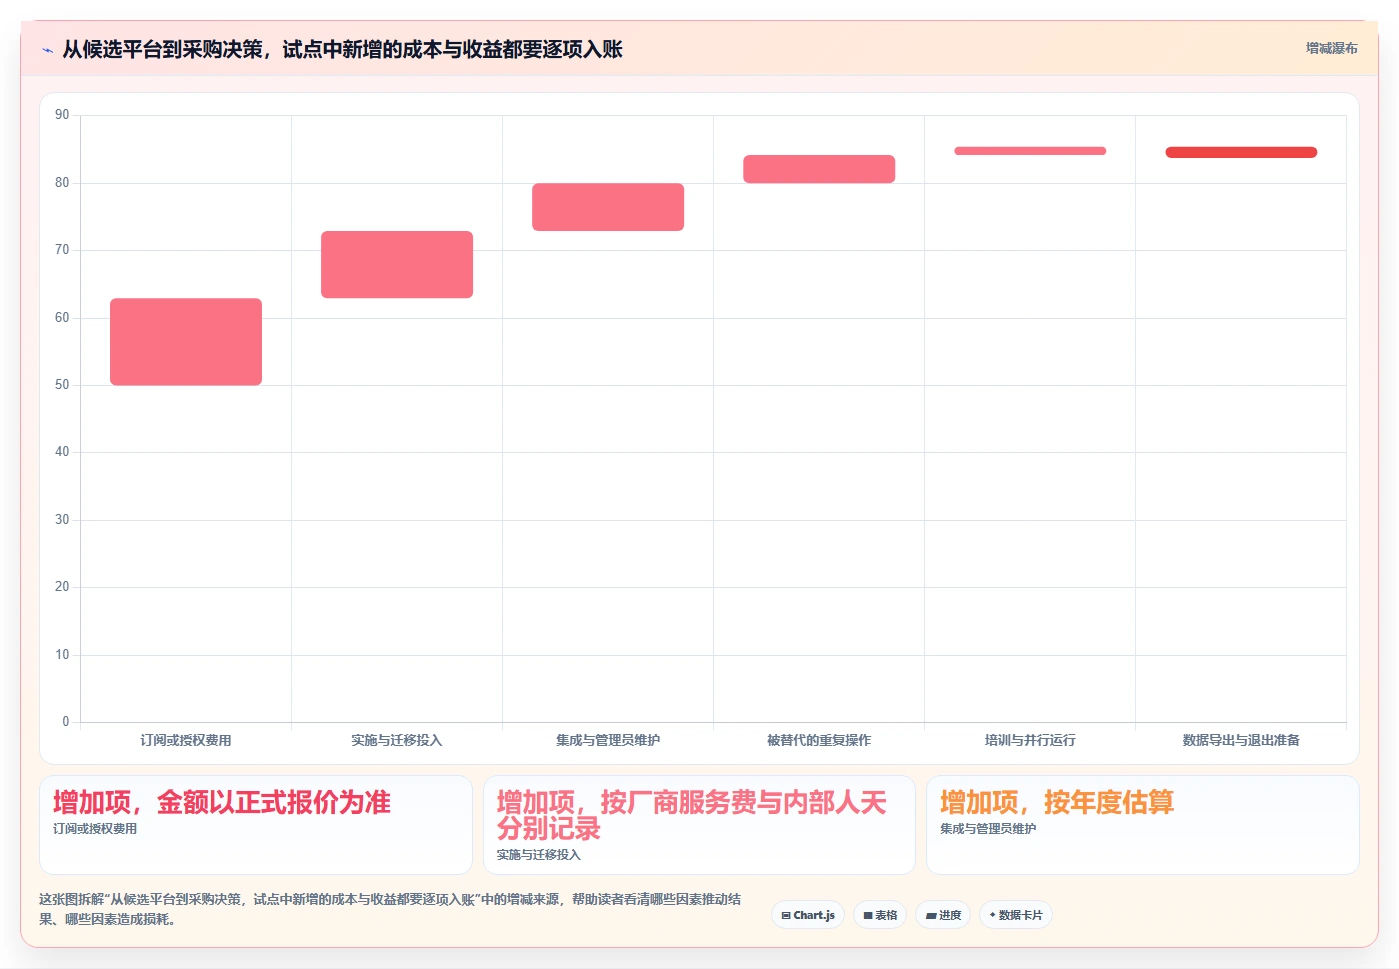Screen dimensions: 1399x969
Task: Open the 增加项，按年度估算 card
Action: click(1143, 825)
